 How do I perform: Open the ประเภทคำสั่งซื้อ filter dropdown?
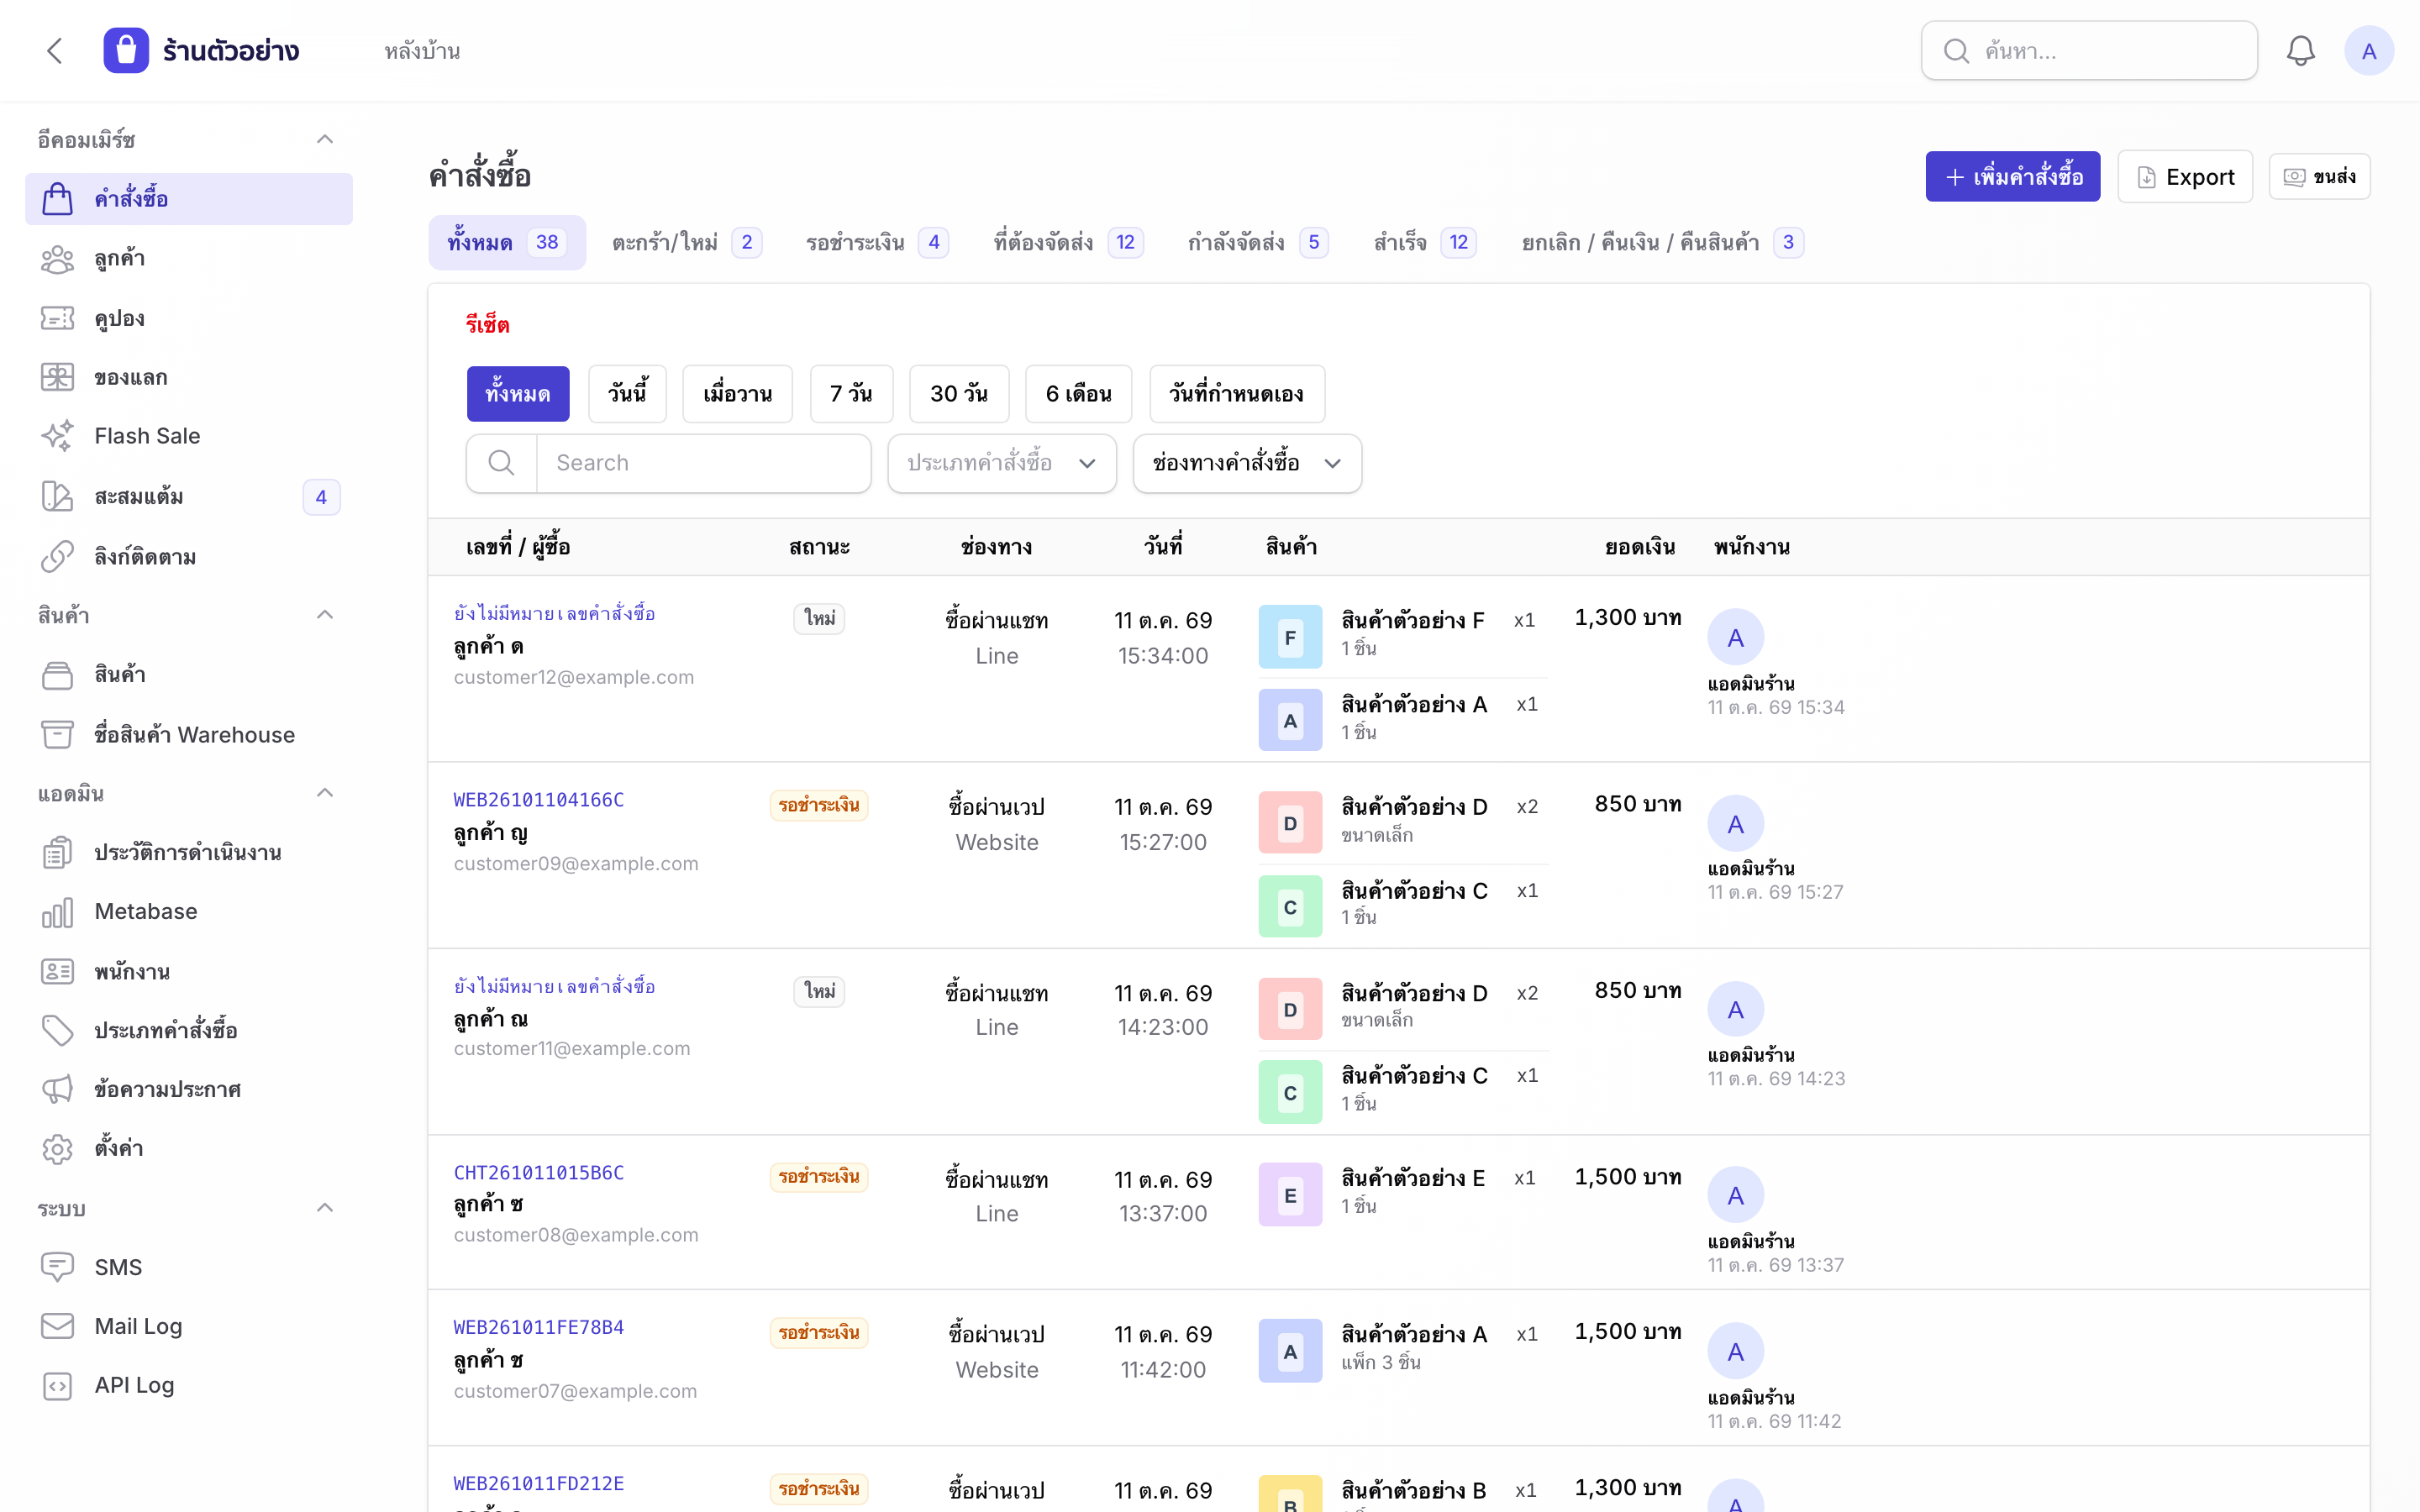(x=1002, y=463)
